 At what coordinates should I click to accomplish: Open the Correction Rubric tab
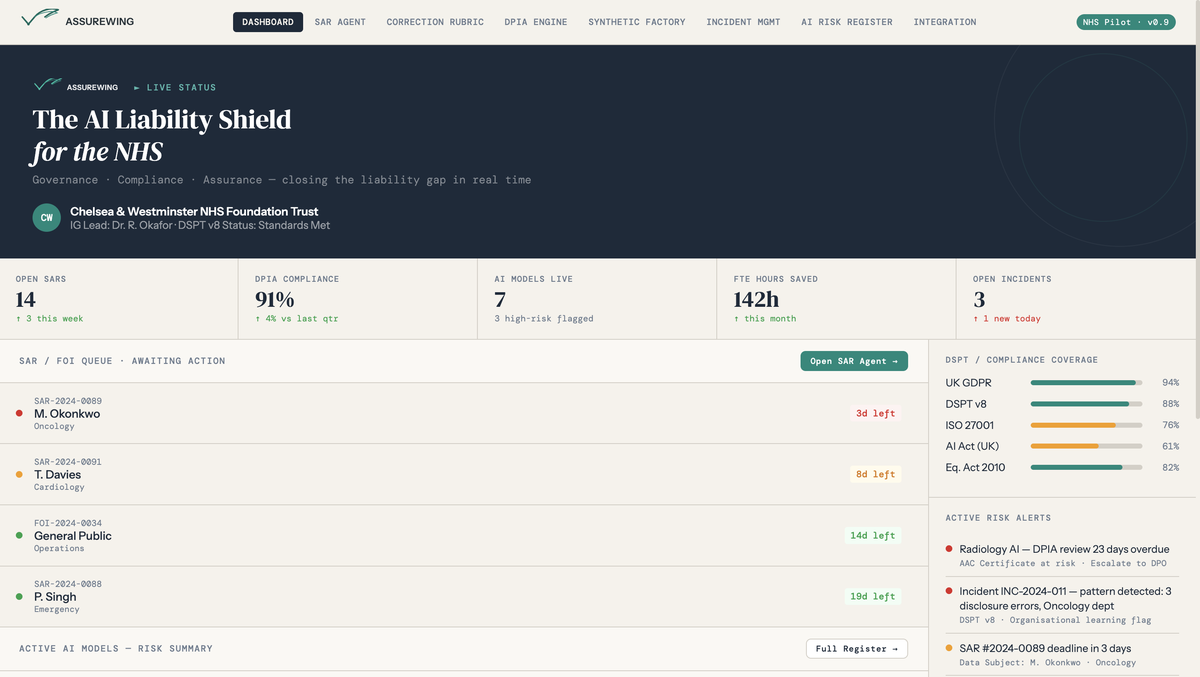point(435,22)
